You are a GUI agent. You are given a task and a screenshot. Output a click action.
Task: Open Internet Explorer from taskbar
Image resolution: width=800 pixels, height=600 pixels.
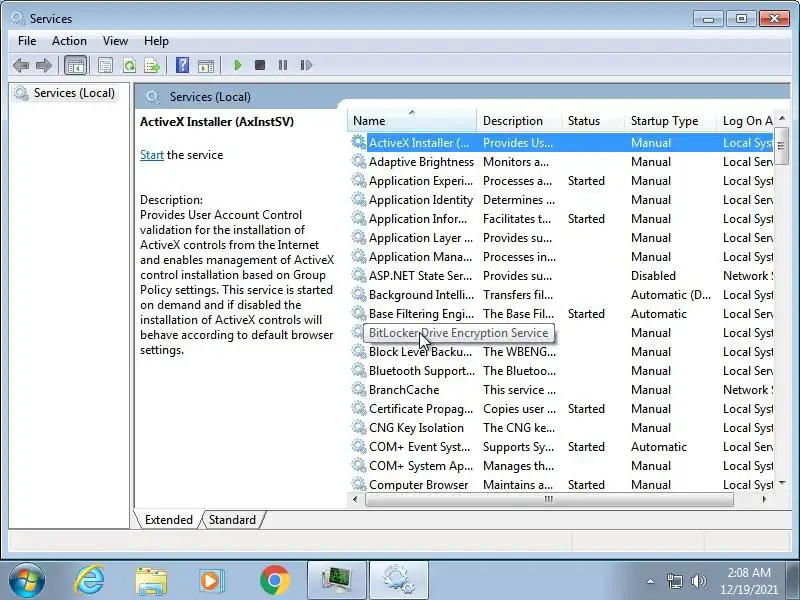(x=90, y=581)
